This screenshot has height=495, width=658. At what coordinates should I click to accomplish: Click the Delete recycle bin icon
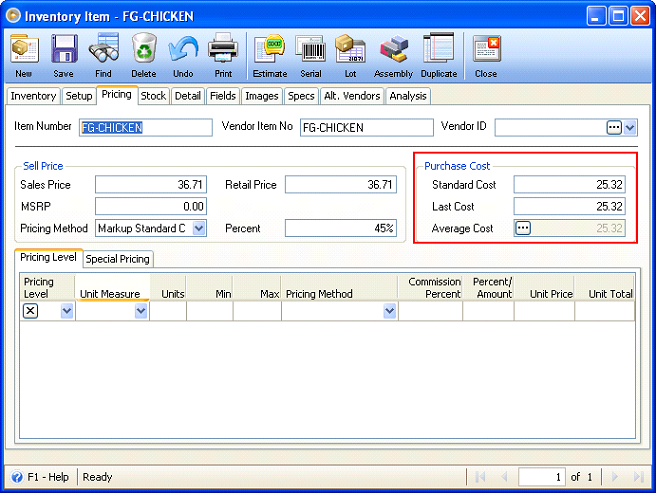(144, 50)
